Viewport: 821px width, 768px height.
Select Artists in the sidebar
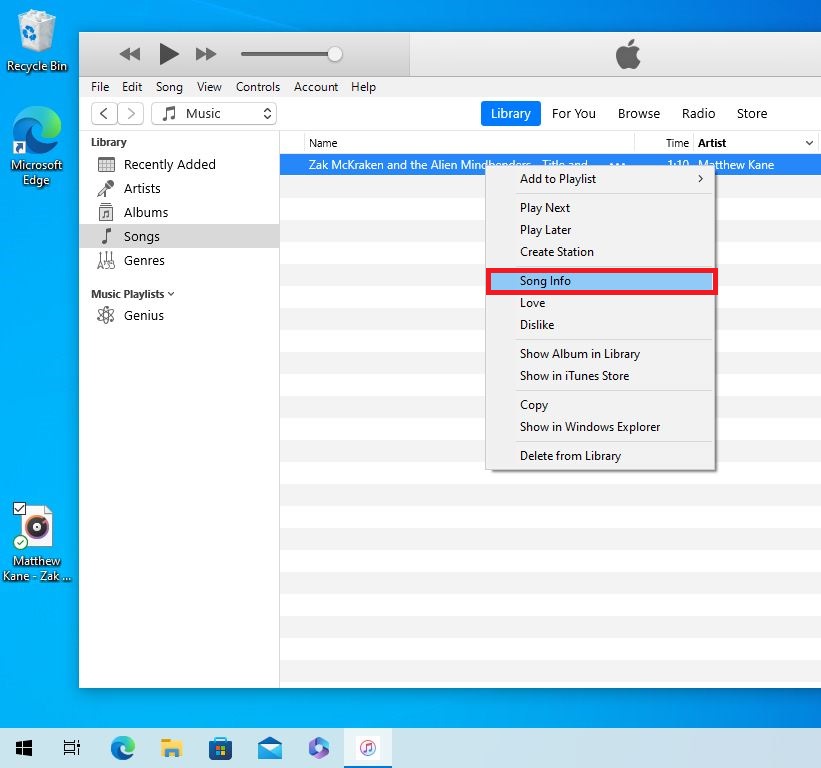click(x=179, y=188)
